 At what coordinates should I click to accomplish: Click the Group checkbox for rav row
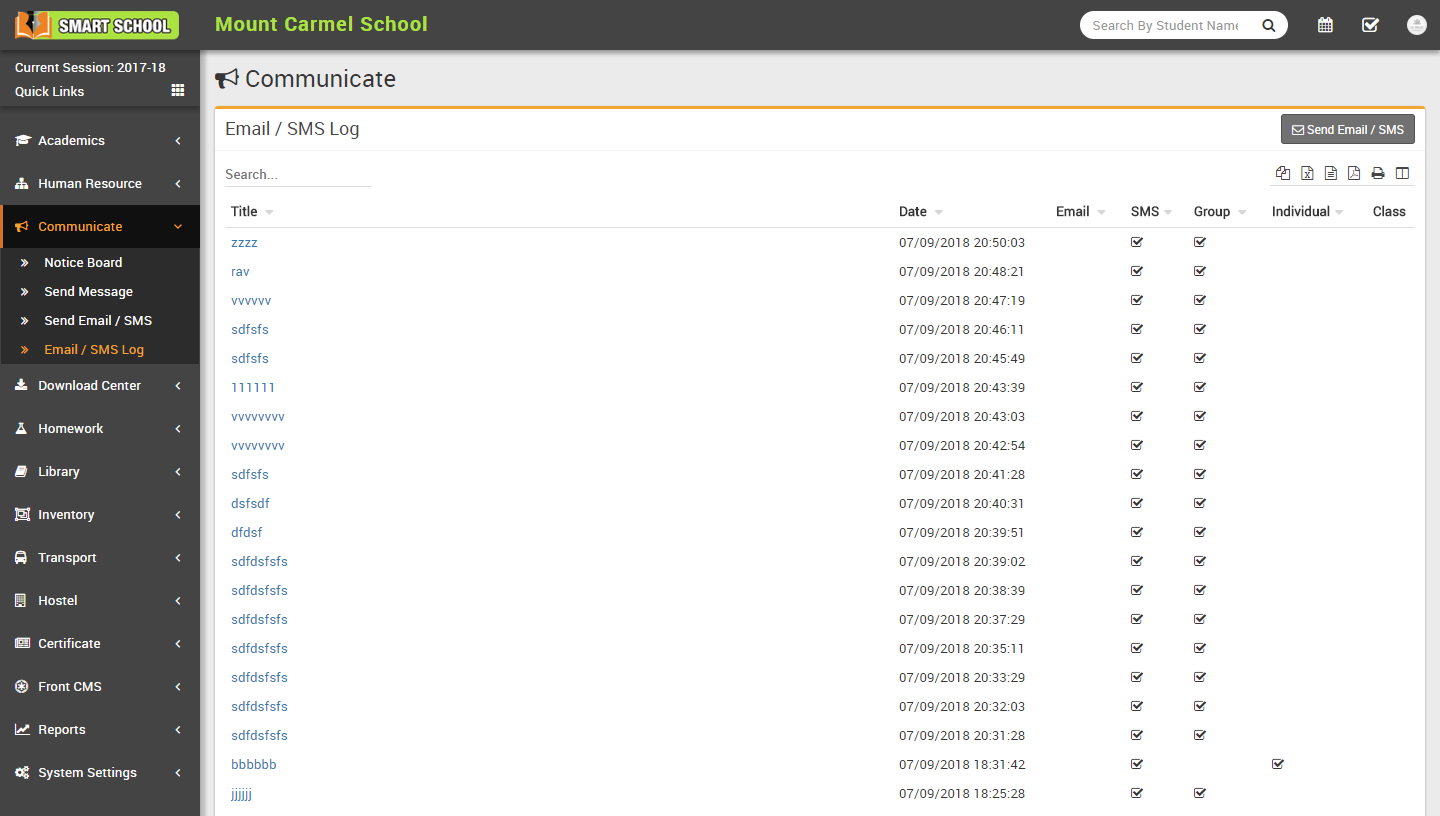[x=1200, y=271]
